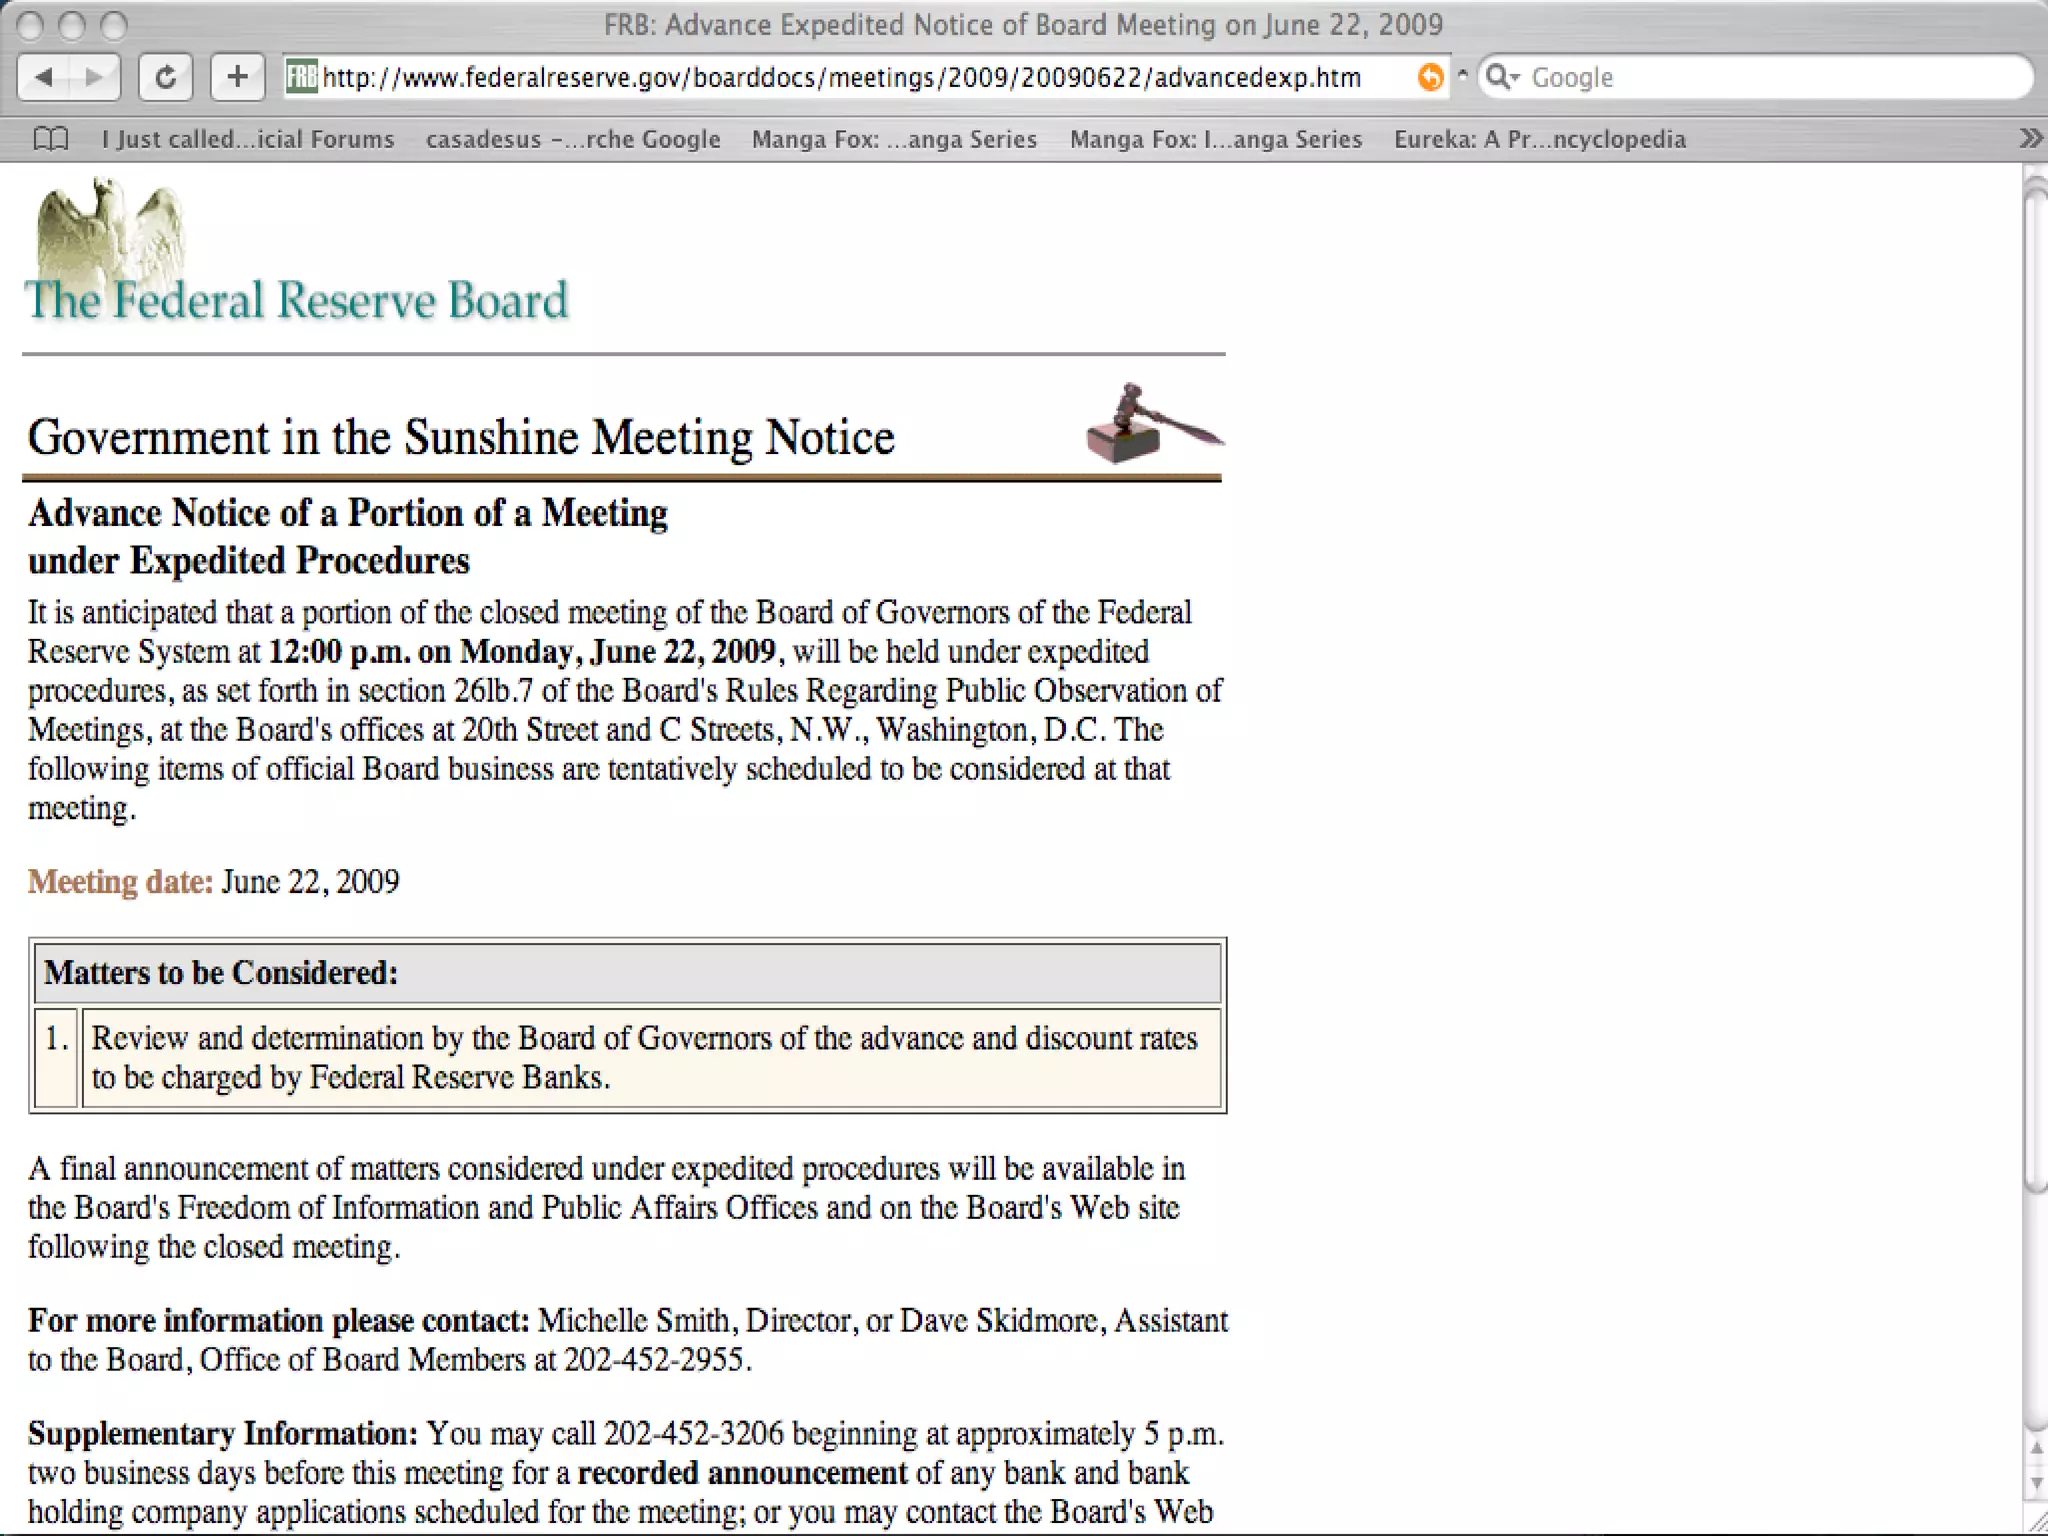Click the orange SnapBack arrow icon
The image size is (2048, 1536).
[x=1431, y=77]
